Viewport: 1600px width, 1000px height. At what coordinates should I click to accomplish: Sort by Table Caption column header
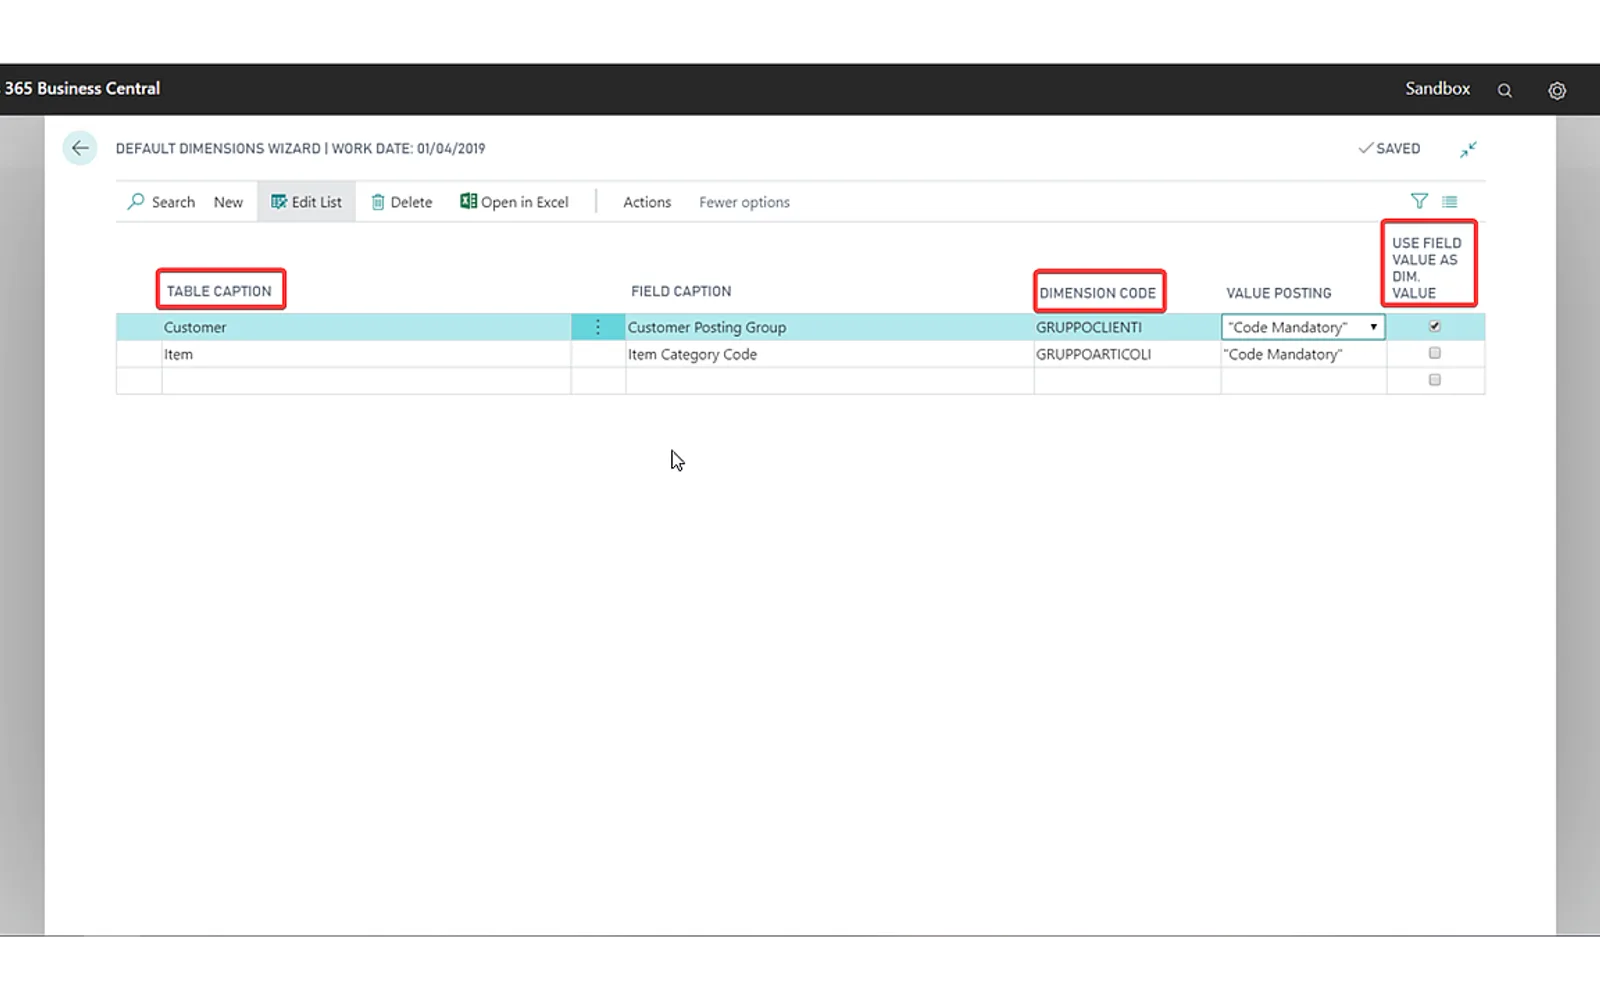point(219,291)
